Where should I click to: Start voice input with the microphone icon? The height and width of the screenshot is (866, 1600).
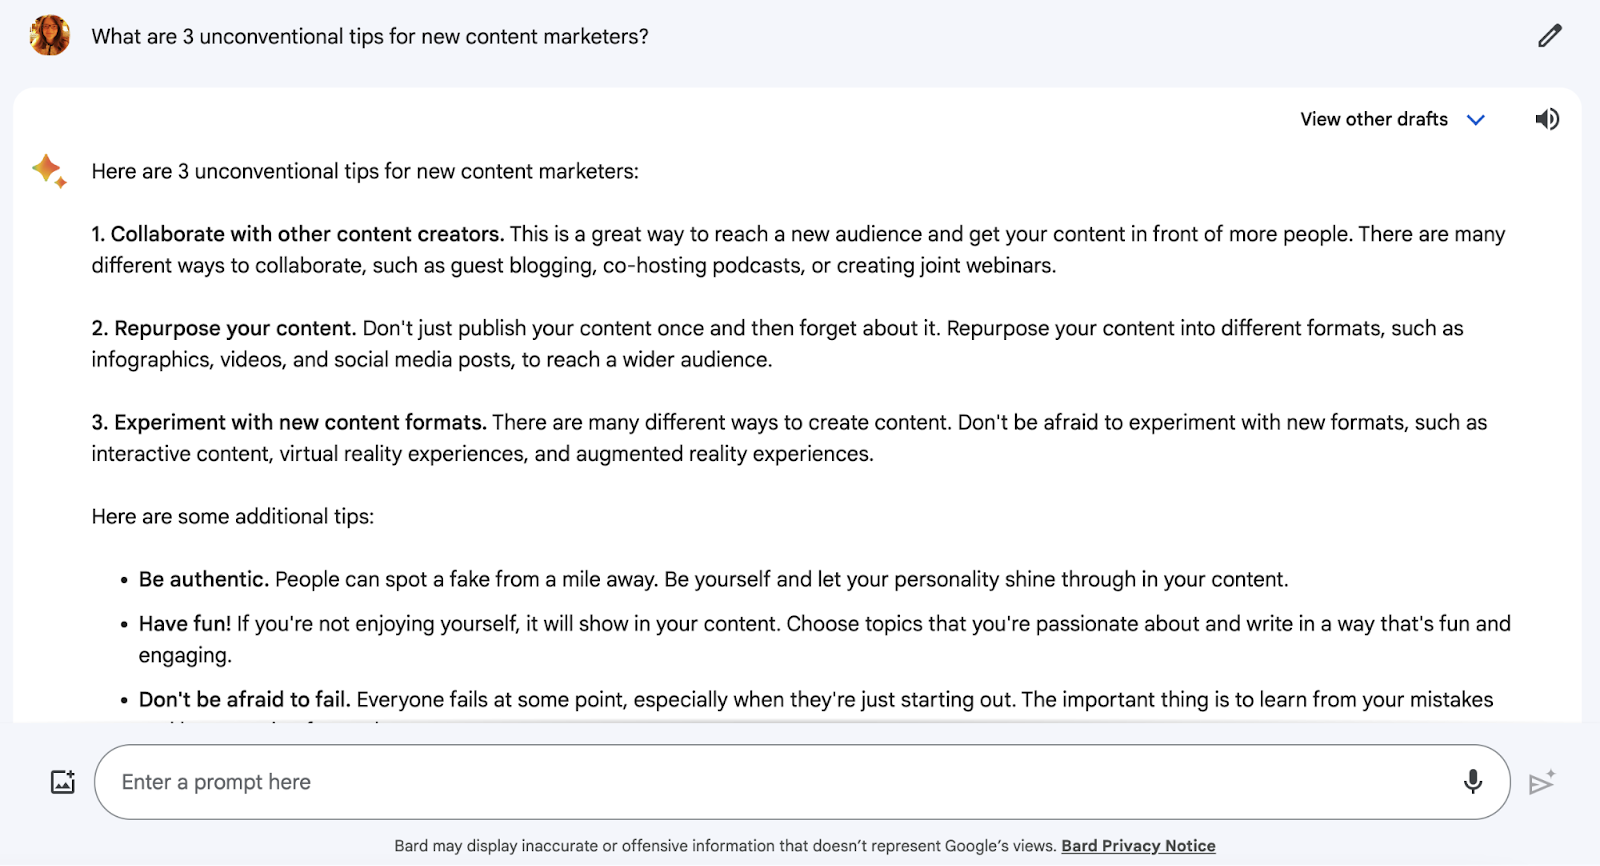1471,781
